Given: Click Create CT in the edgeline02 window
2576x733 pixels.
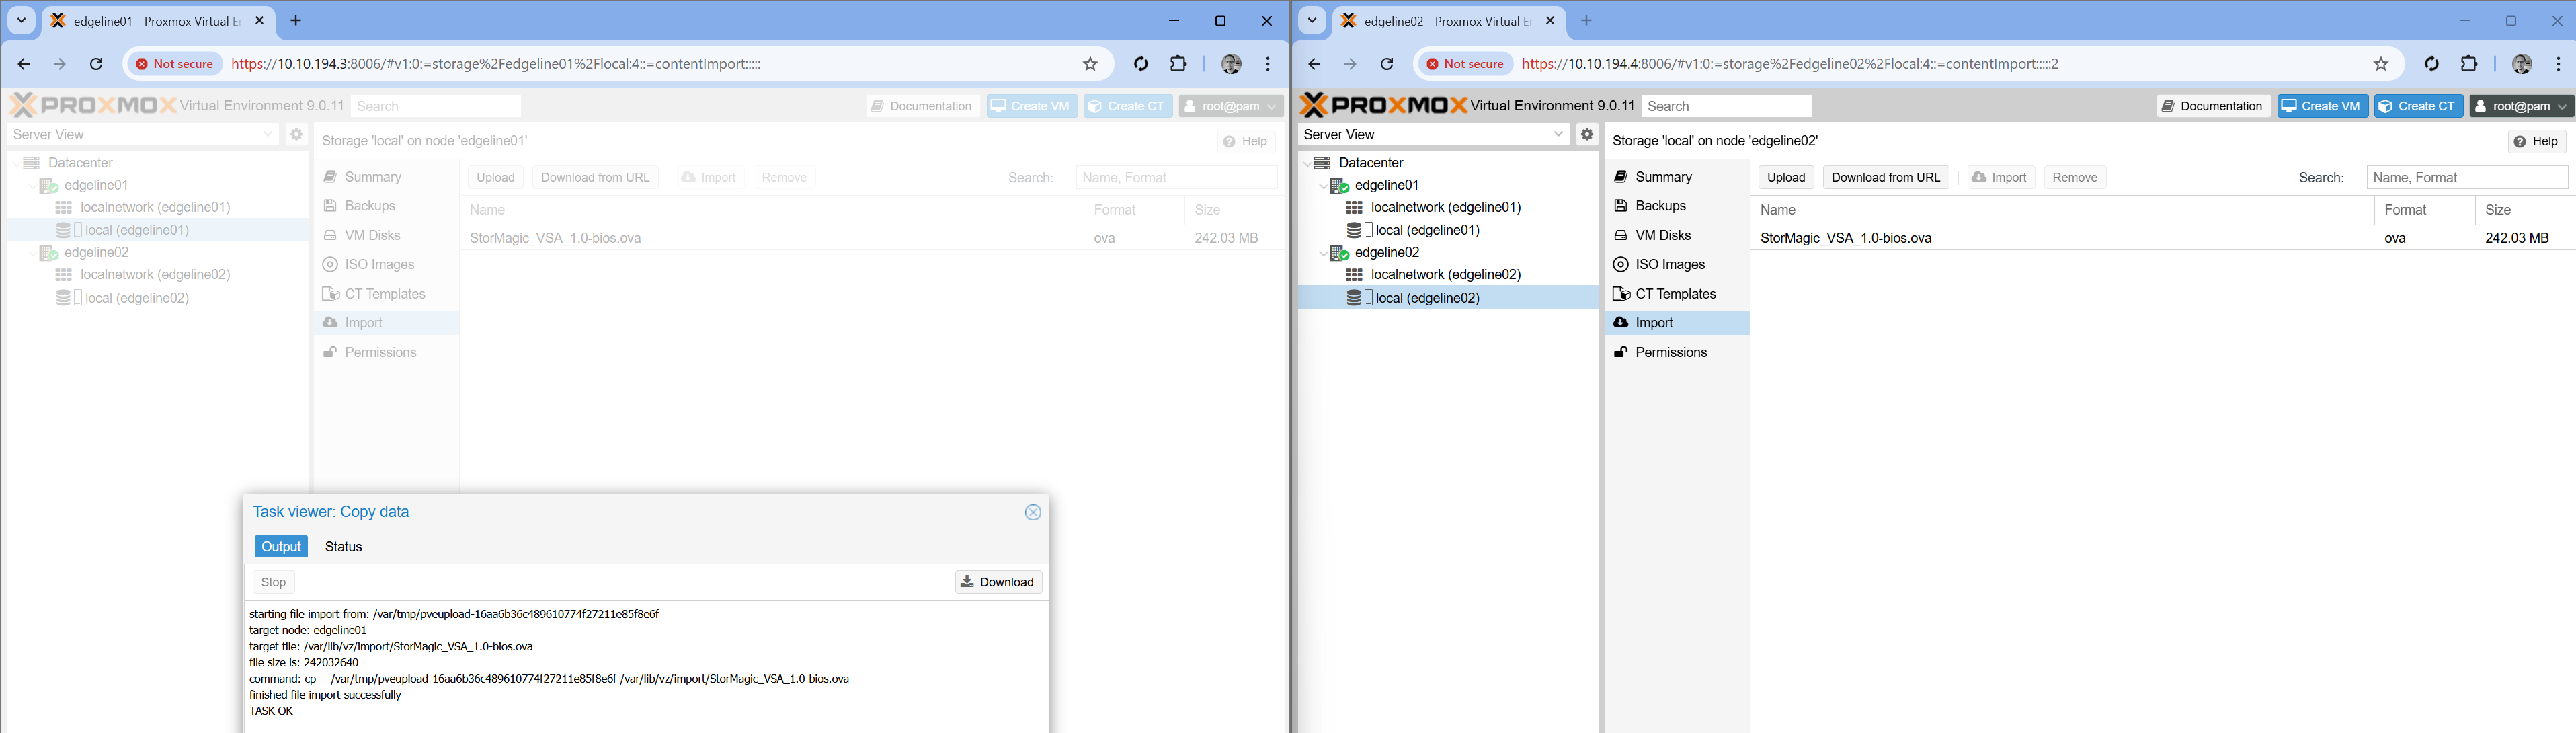Looking at the screenshot, I should 2418,106.
